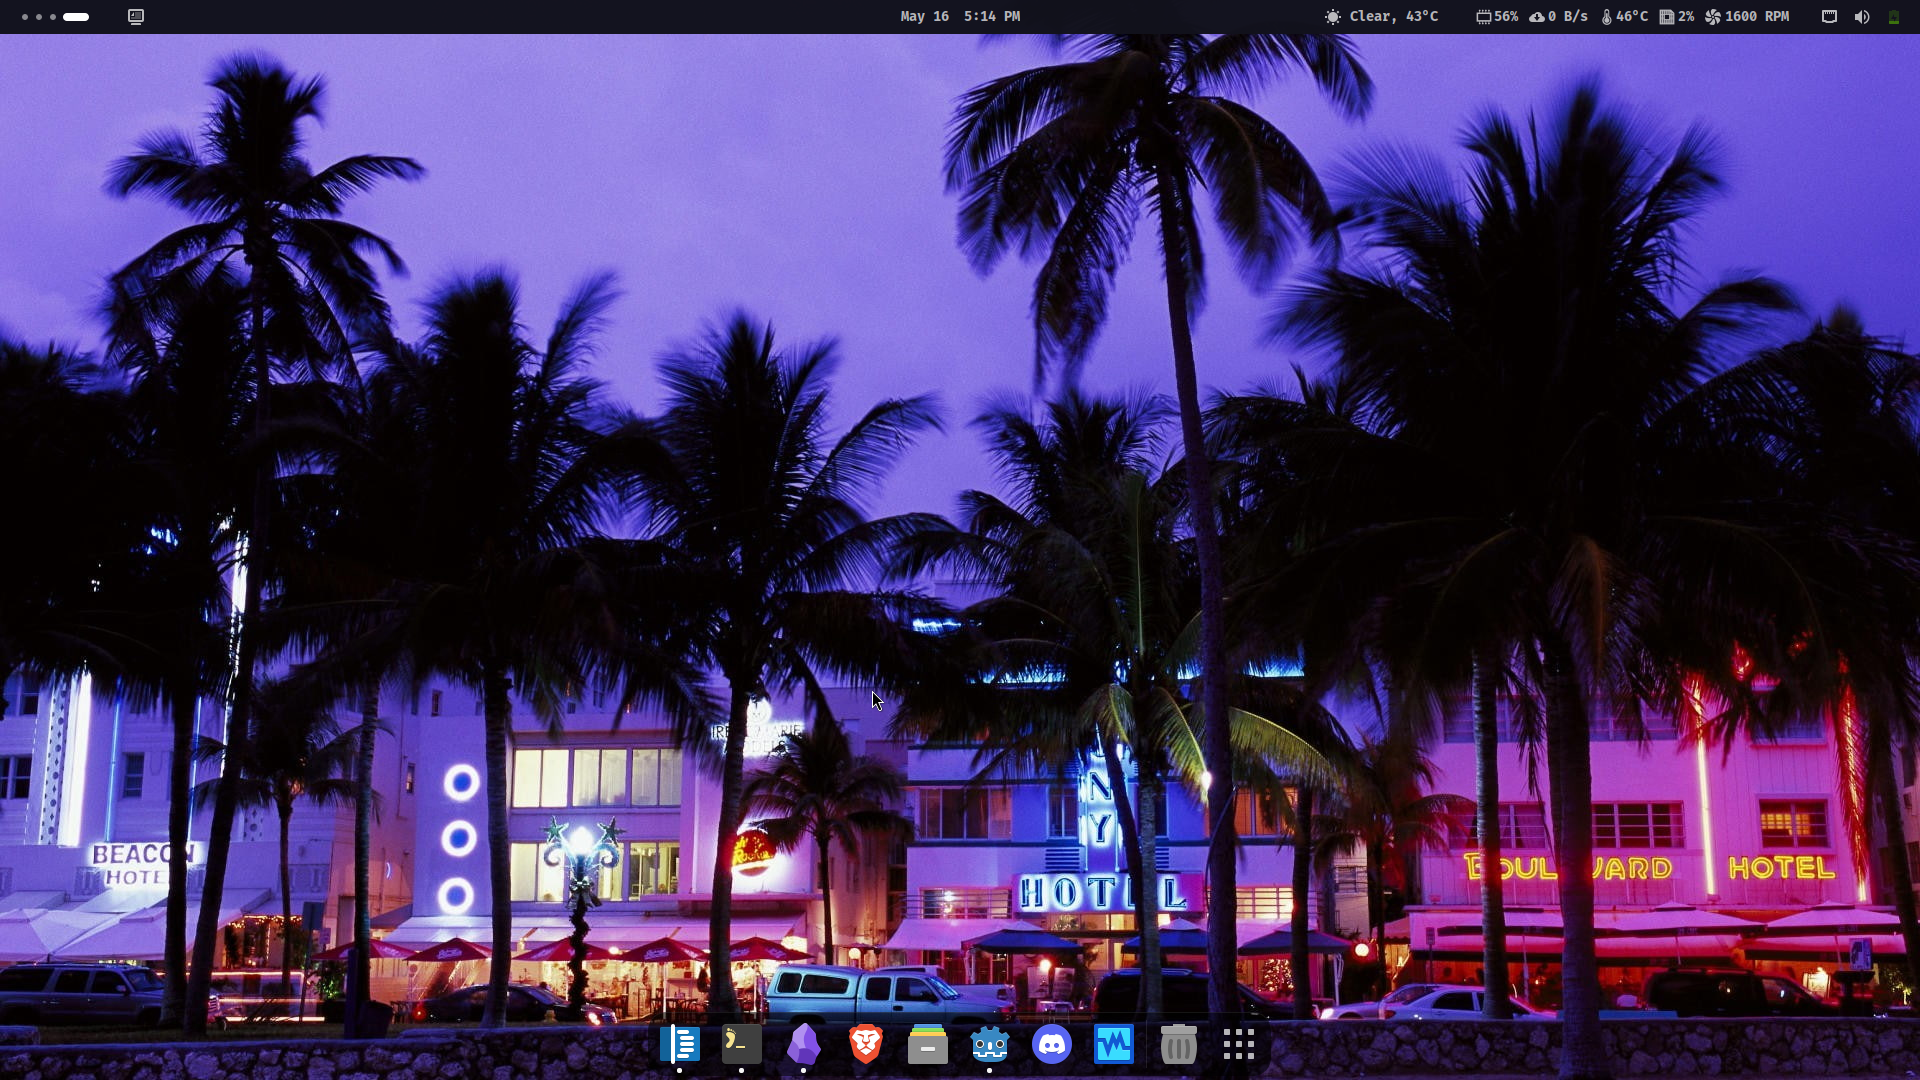Switch to the first workspace dot
Viewport: 1920px width, 1080px height.
click(25, 17)
